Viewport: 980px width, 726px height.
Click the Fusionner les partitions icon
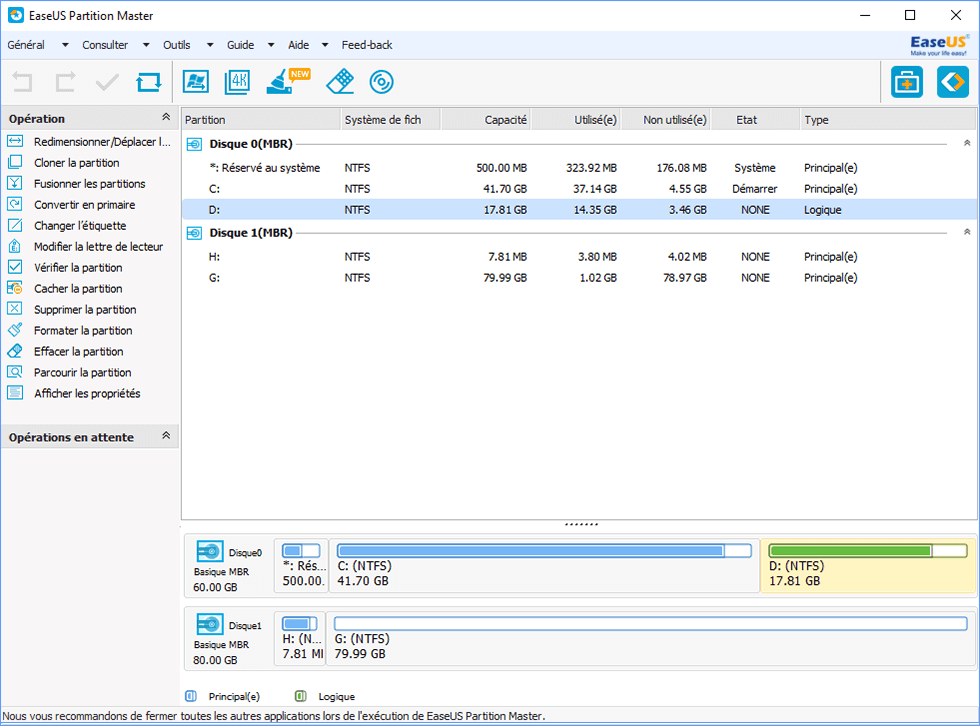[x=15, y=183]
